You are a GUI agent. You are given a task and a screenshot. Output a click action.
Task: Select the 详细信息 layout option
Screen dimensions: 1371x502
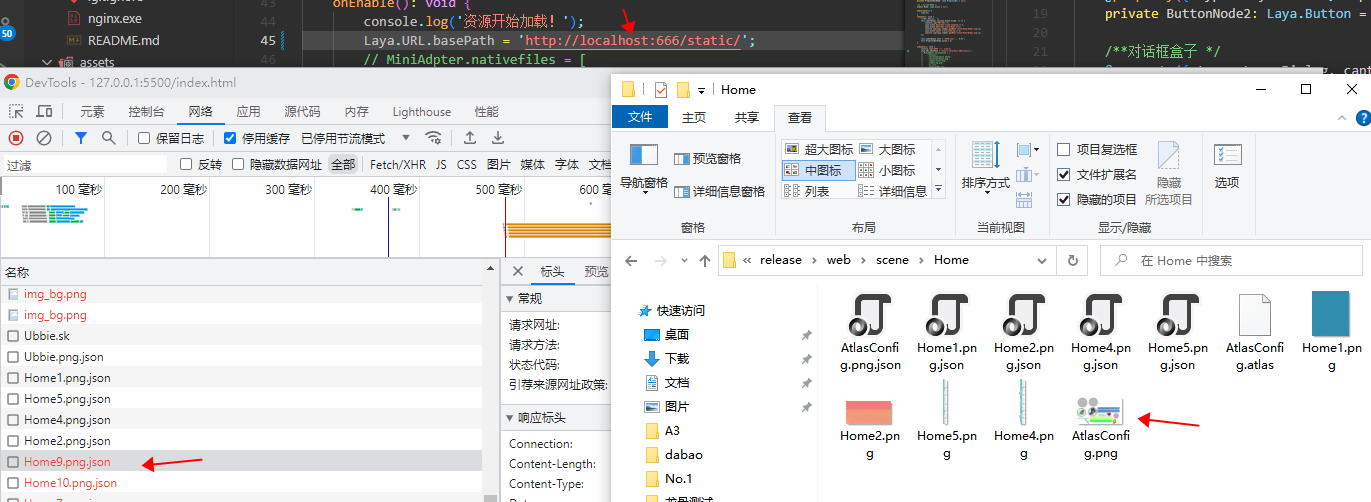coord(900,191)
